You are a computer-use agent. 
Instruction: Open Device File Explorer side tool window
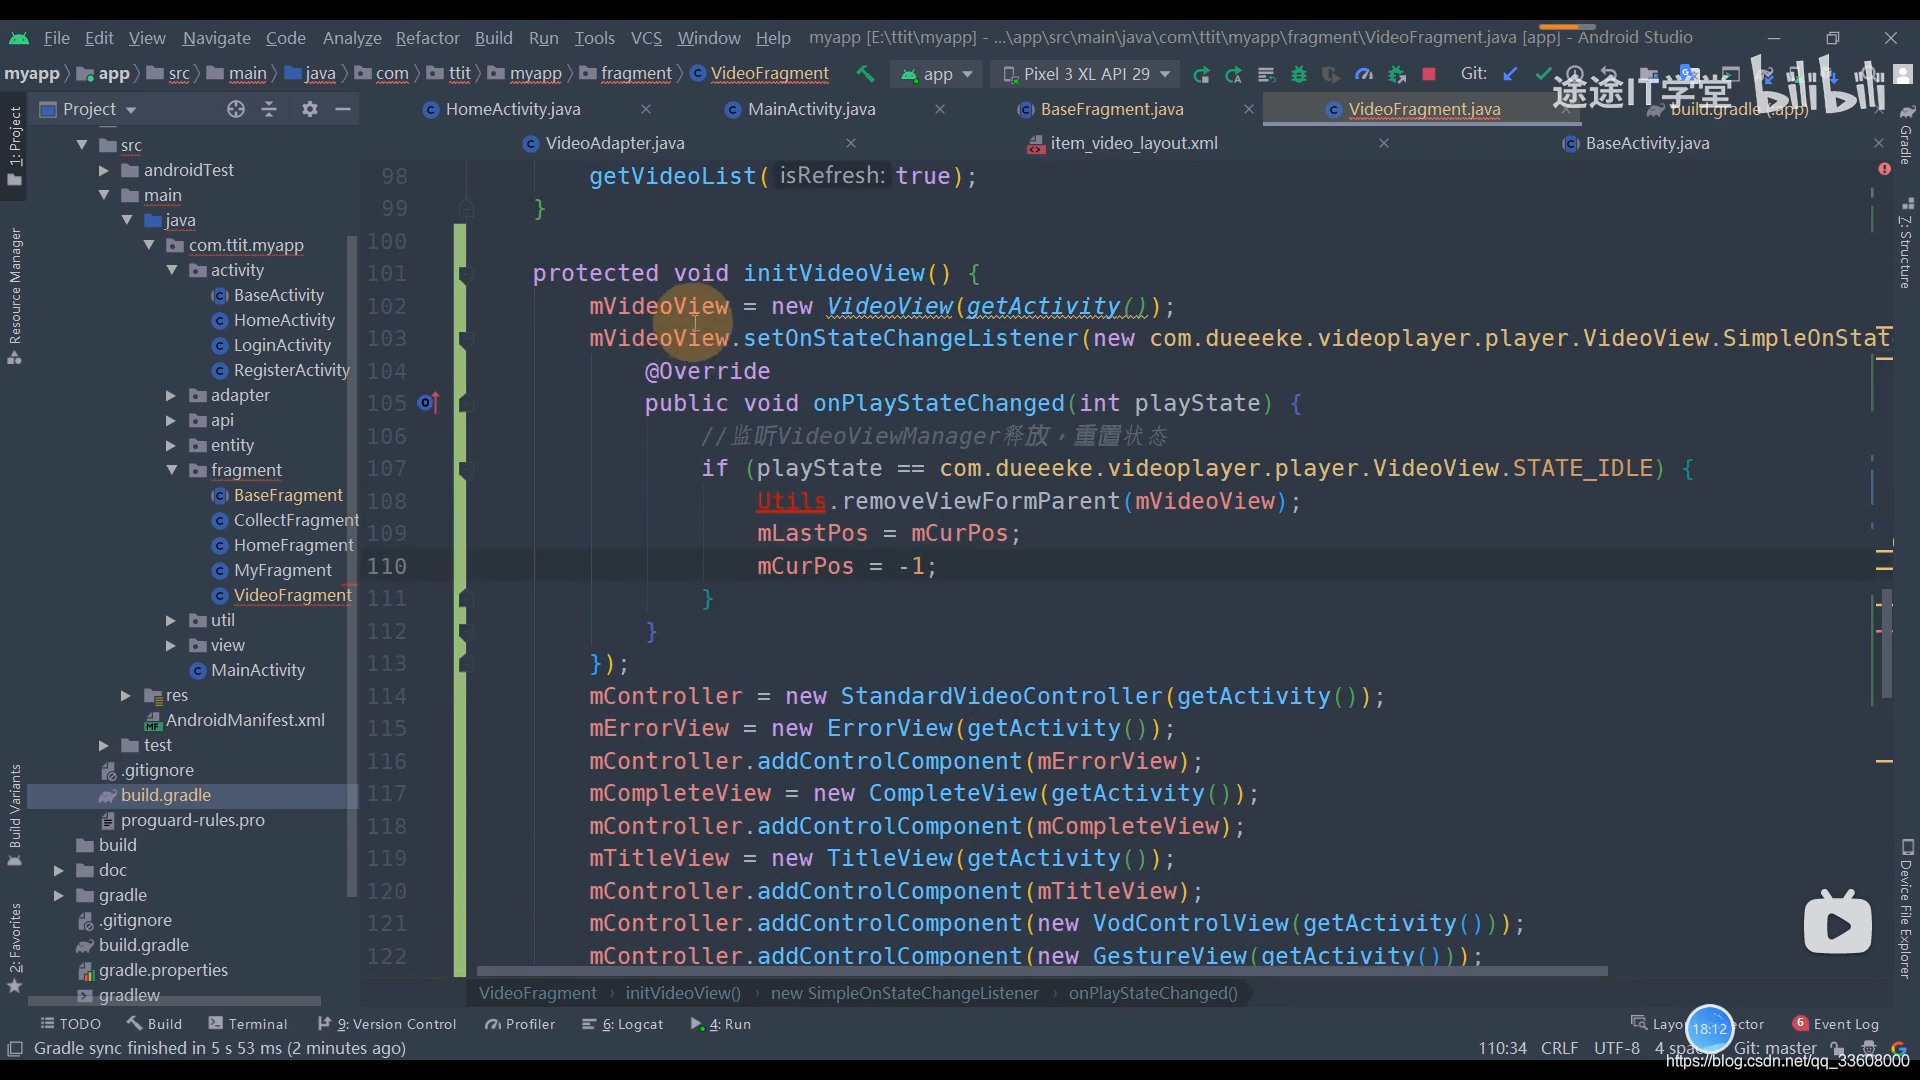tap(1906, 910)
